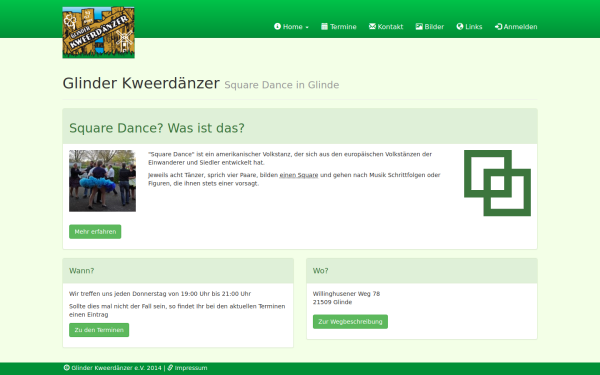Click the 'Wann?' panel heading
The width and height of the screenshot is (600, 375).
coord(82,271)
